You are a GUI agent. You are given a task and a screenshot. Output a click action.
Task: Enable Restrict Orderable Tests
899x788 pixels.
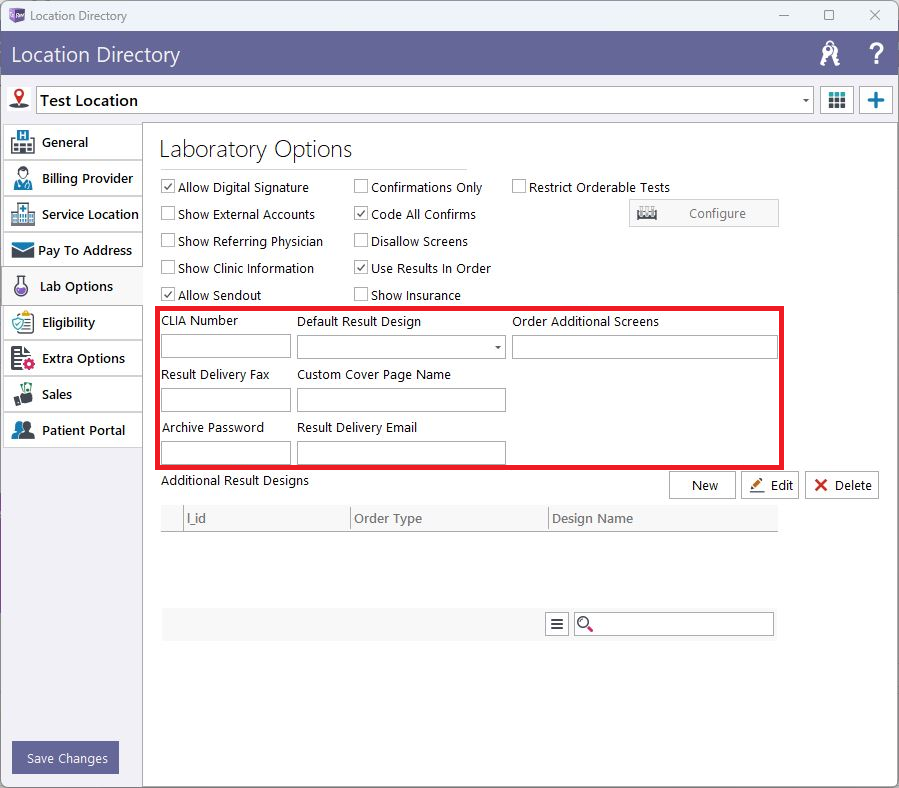(519, 186)
